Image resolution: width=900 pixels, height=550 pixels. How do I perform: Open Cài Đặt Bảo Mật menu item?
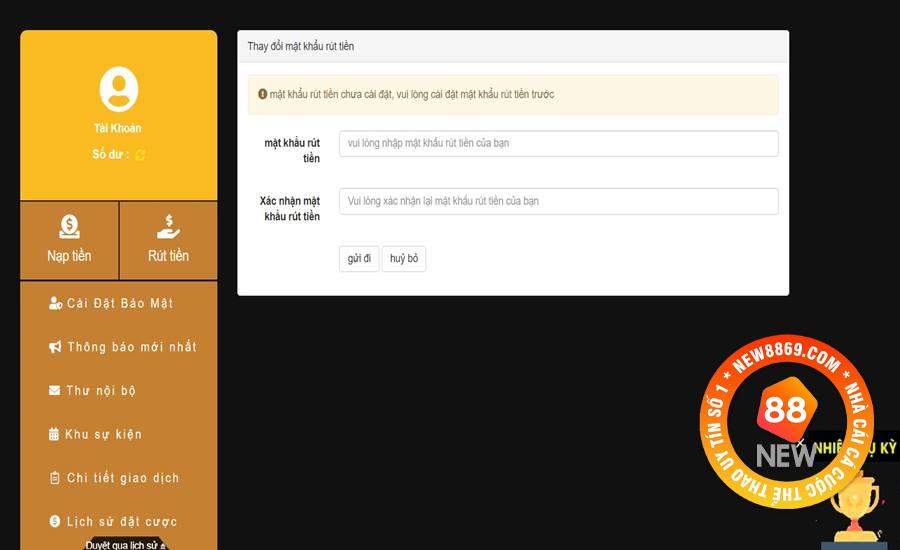tap(120, 303)
